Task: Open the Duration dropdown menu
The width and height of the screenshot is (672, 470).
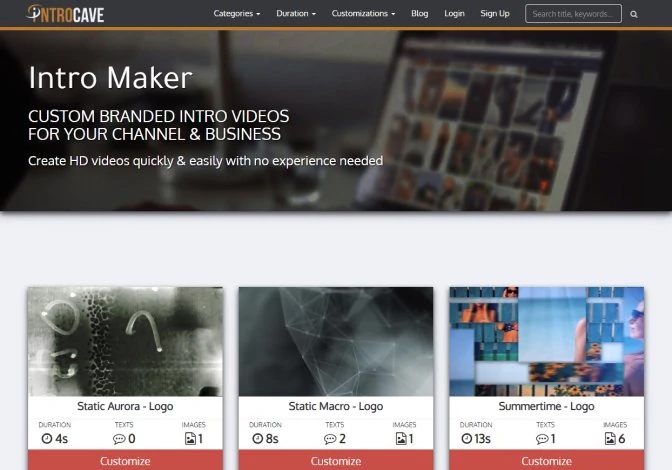Action: pos(296,14)
